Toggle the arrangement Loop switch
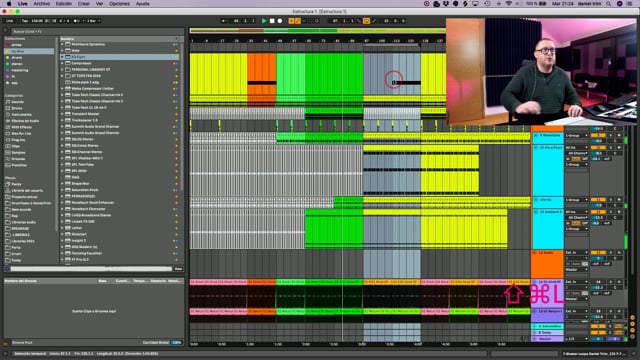 tap(366, 21)
